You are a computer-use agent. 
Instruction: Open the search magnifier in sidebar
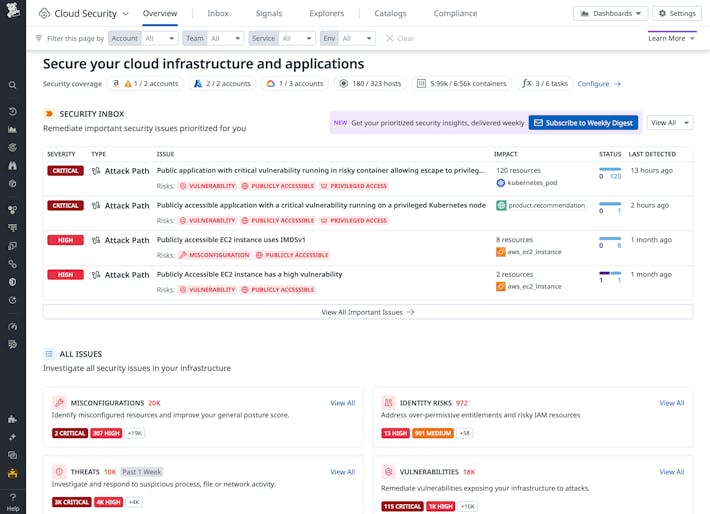[12, 86]
